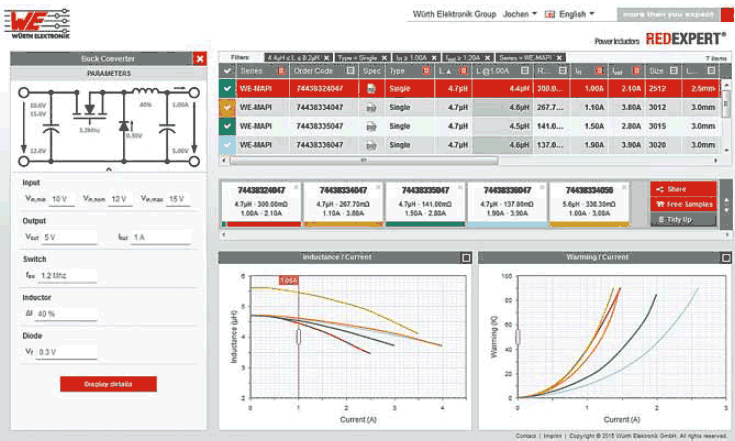
Task: Close the 74438335047 comparison card
Action: (x=460, y=187)
